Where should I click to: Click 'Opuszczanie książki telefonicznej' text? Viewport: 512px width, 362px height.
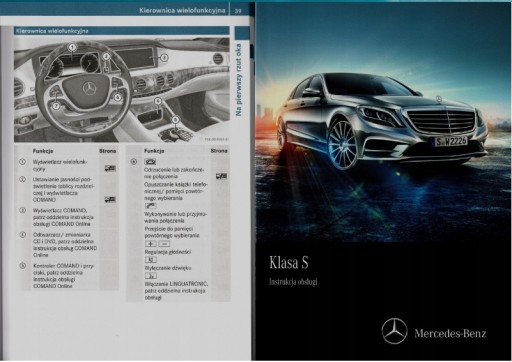(176, 191)
